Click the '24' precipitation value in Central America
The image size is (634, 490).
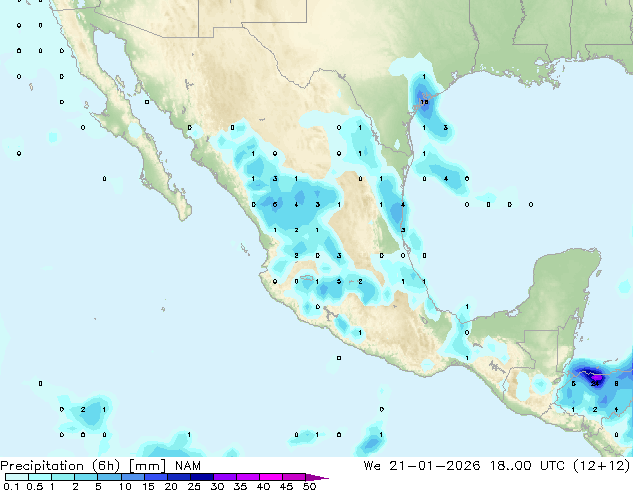595,383
